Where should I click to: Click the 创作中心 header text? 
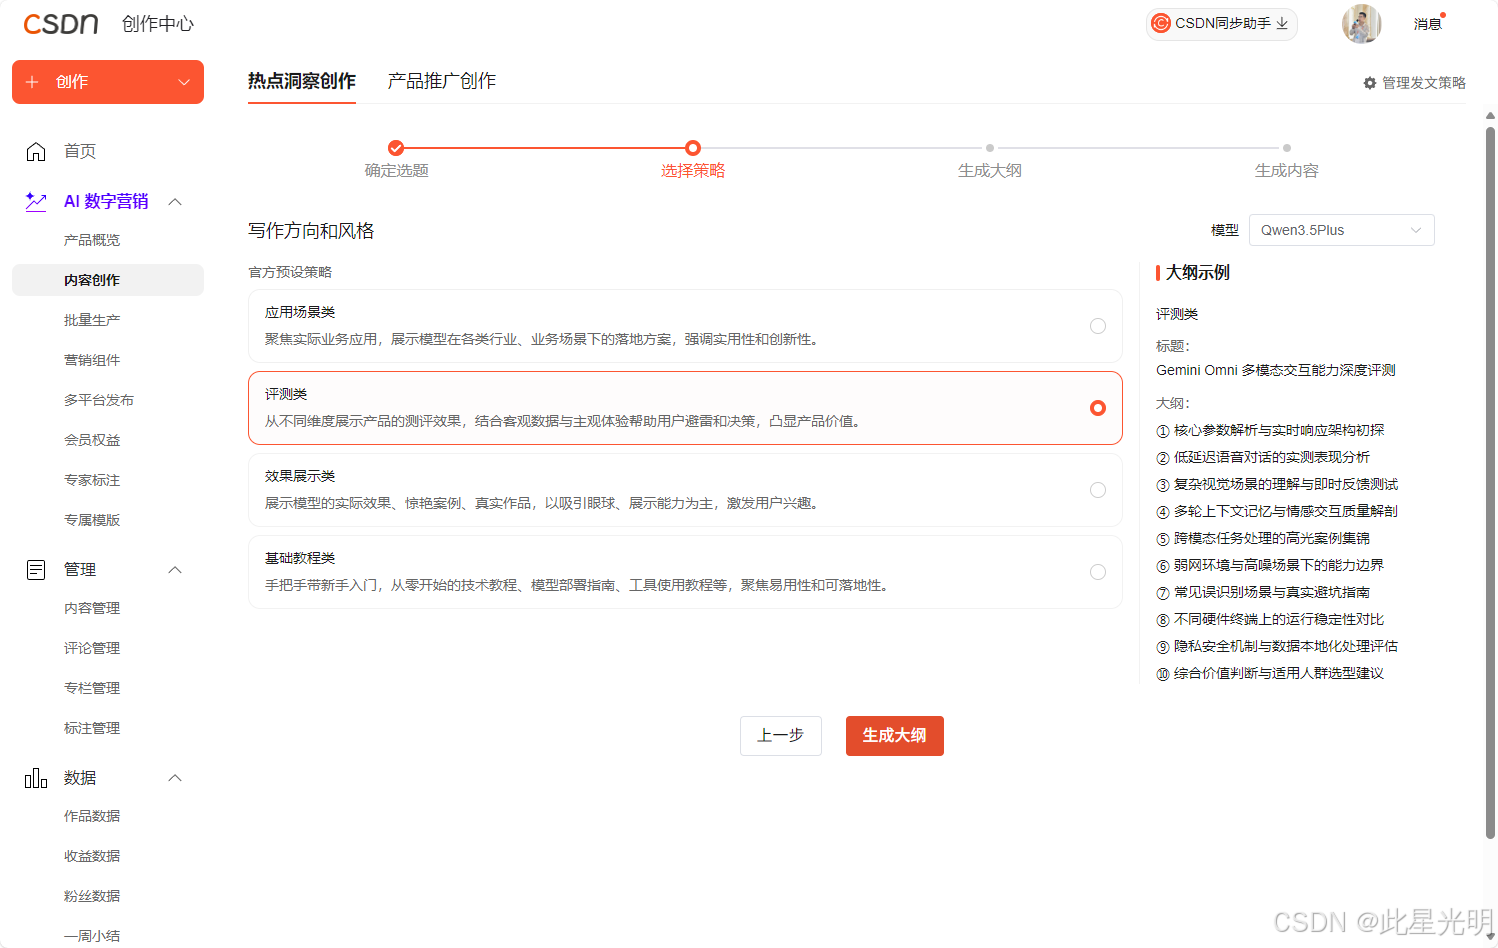click(x=158, y=24)
